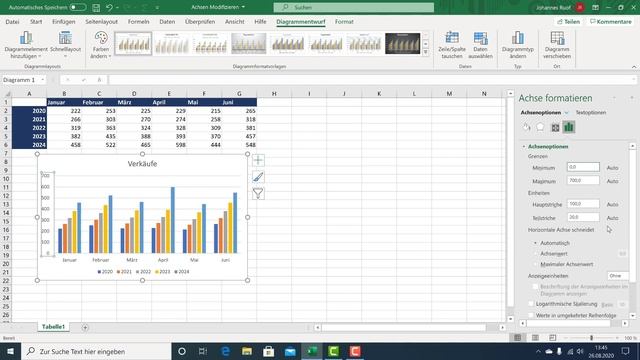Select the Automatisch radio option
This screenshot has width=640, height=360.
coord(536,243)
